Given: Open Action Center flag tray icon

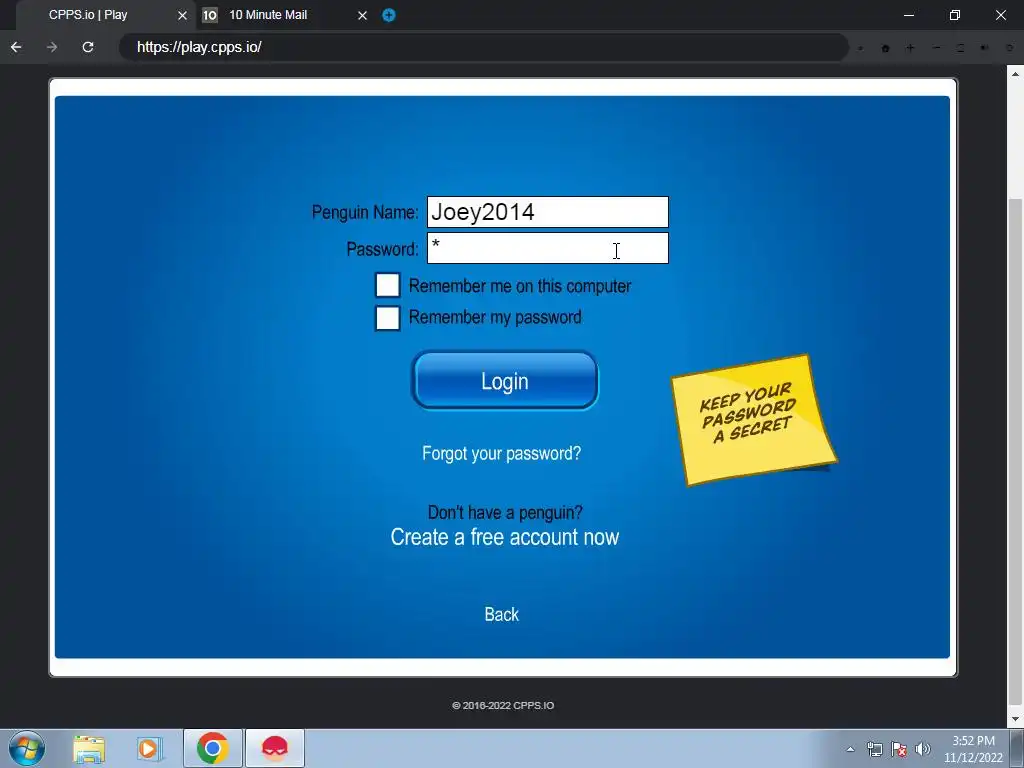Looking at the screenshot, I should 899,749.
